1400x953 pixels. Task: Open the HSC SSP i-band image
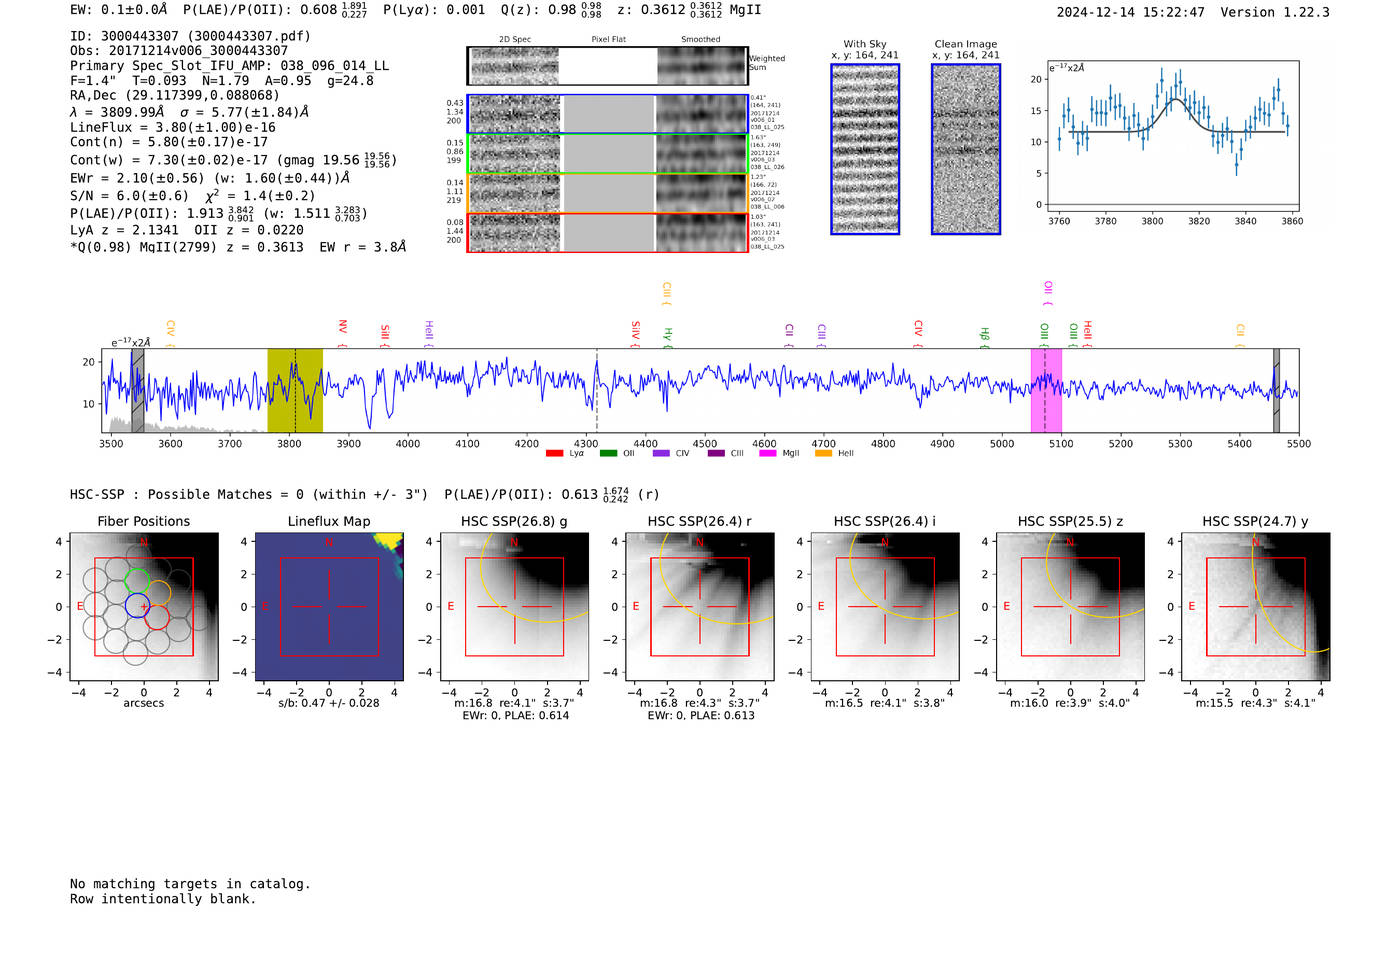885,606
